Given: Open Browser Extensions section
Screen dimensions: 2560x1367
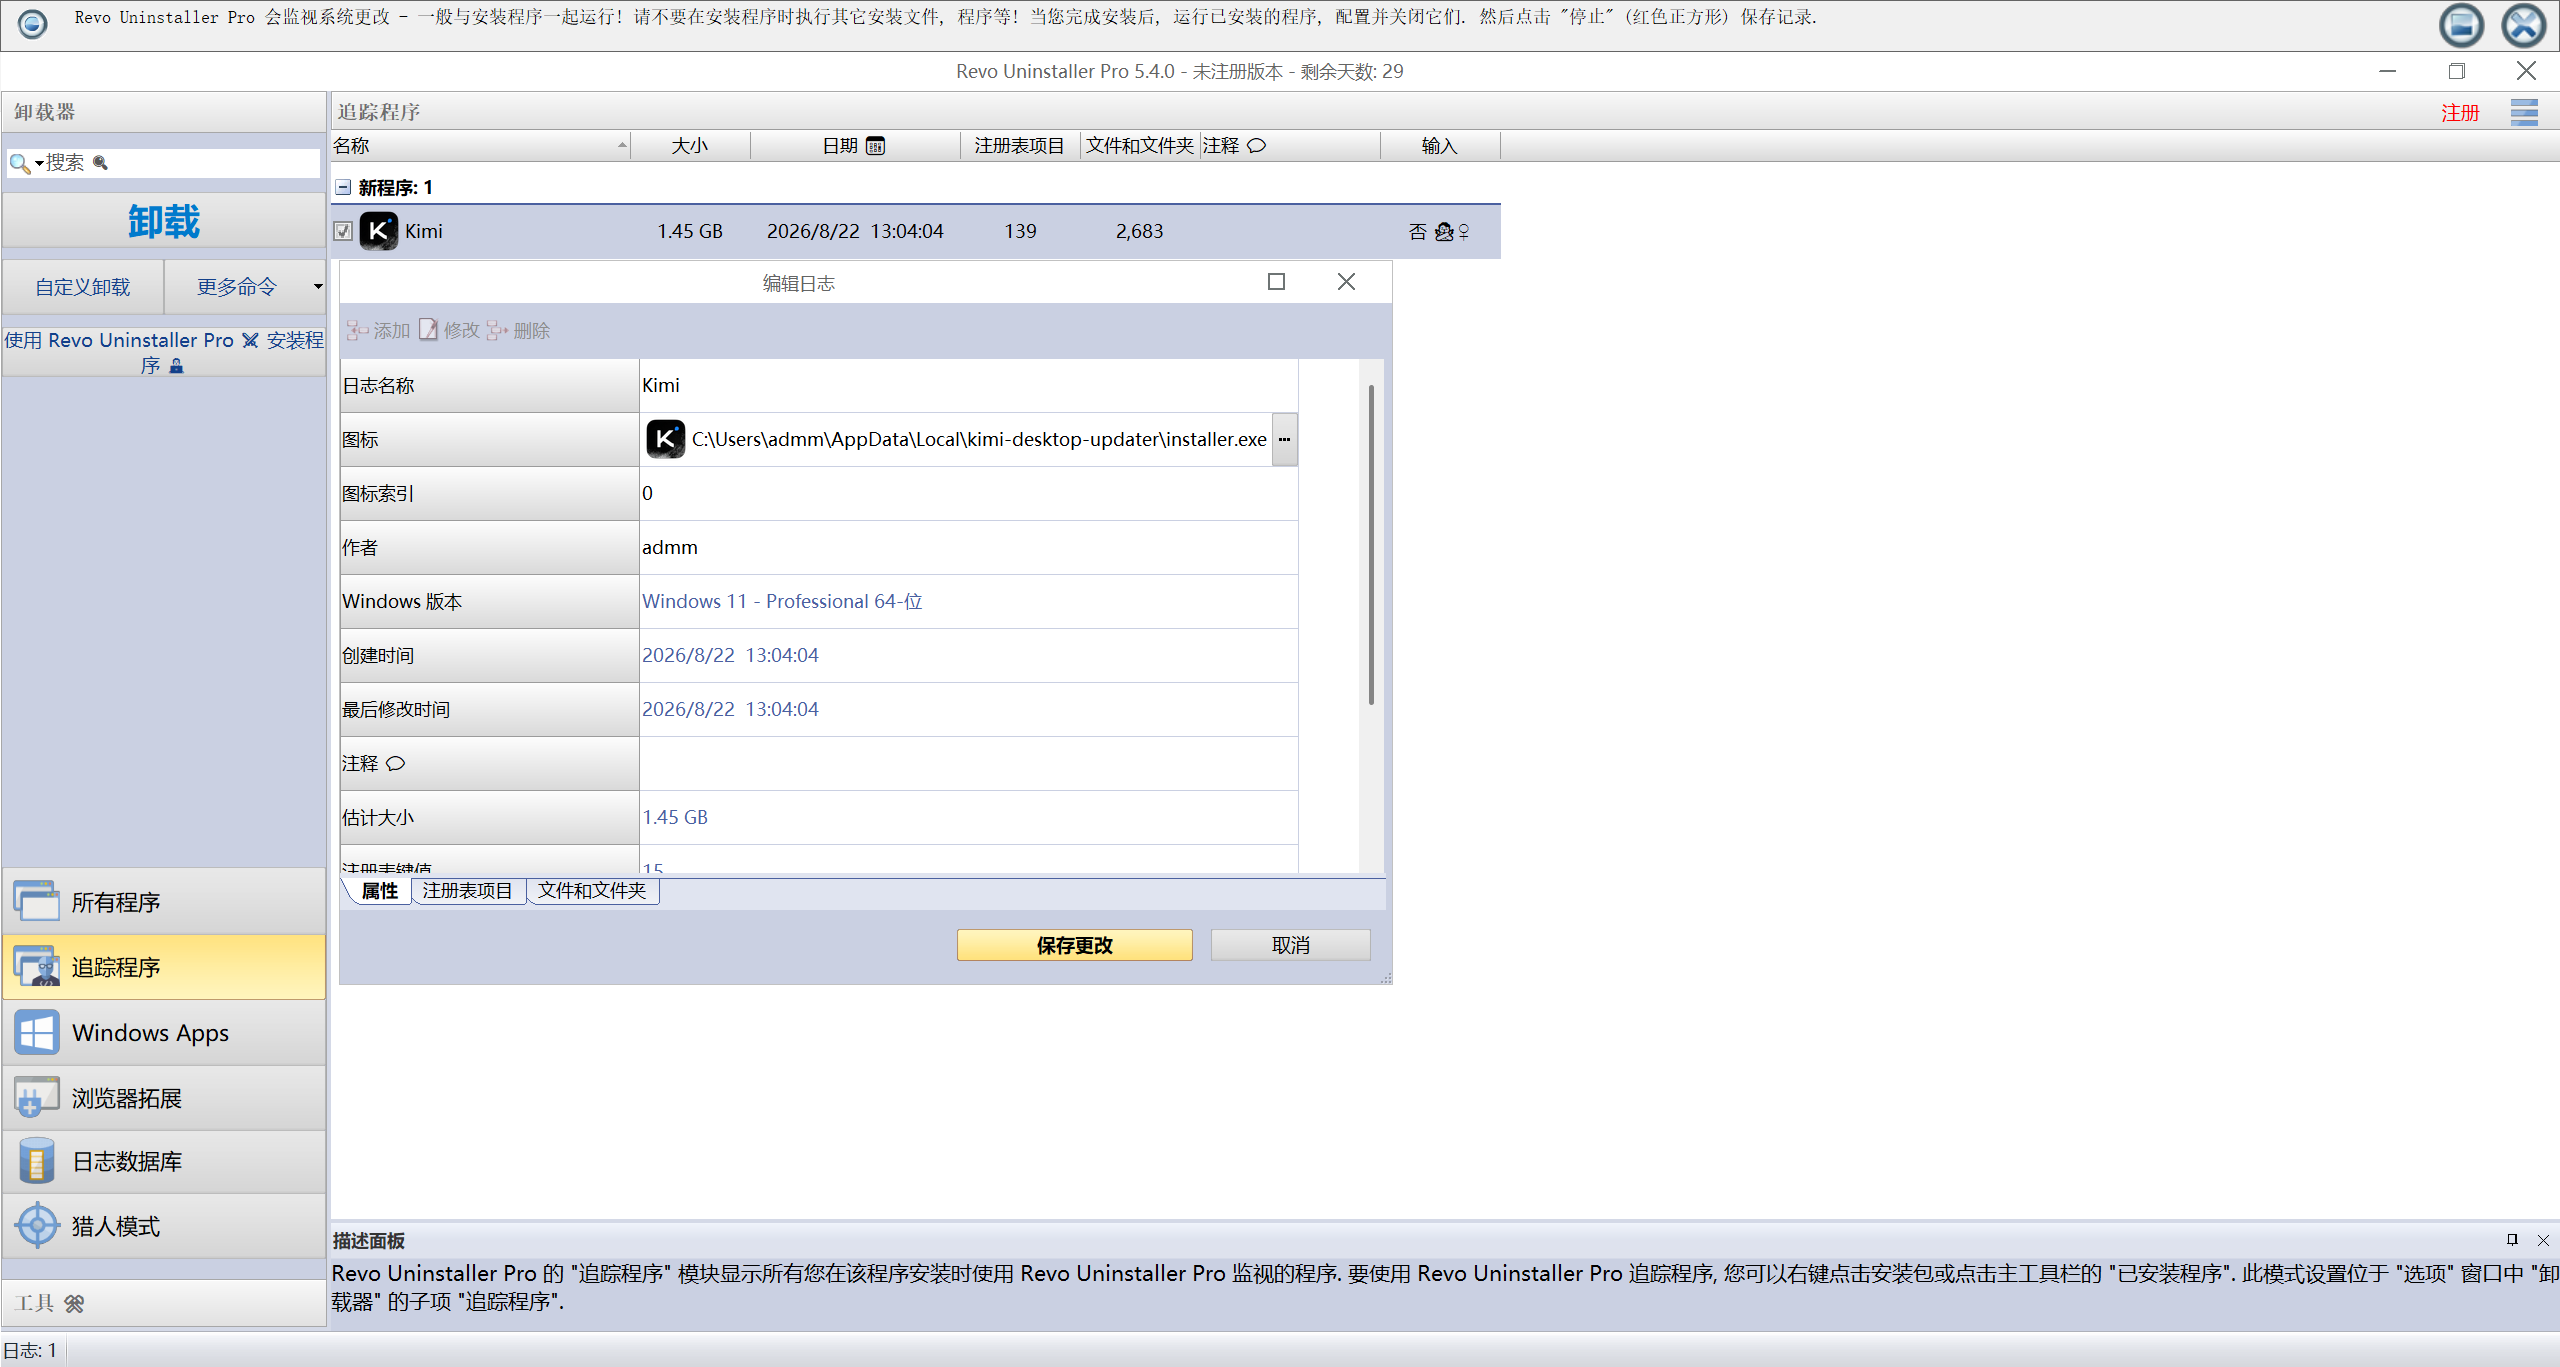Looking at the screenshot, I should point(164,1097).
